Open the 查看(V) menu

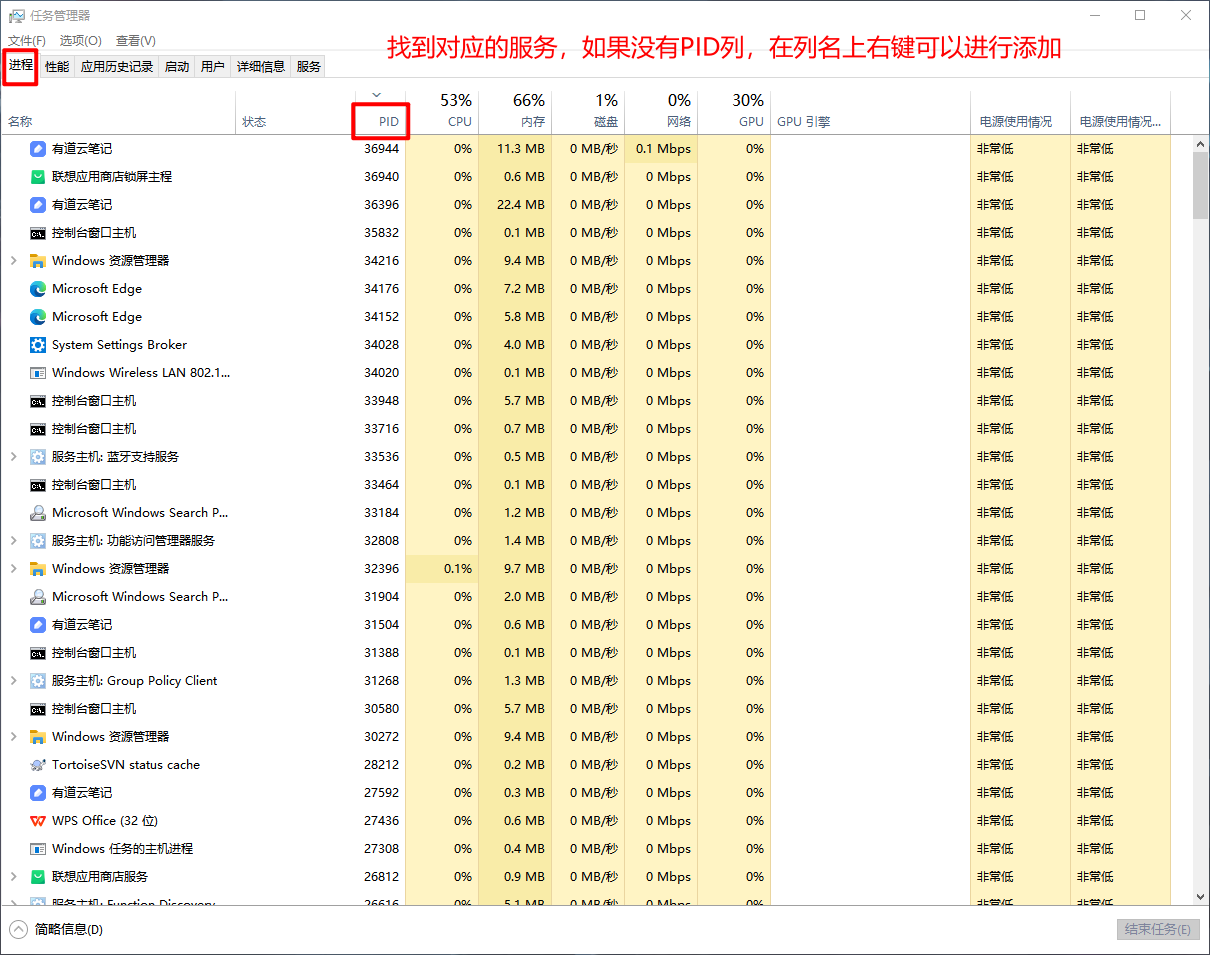click(x=136, y=40)
